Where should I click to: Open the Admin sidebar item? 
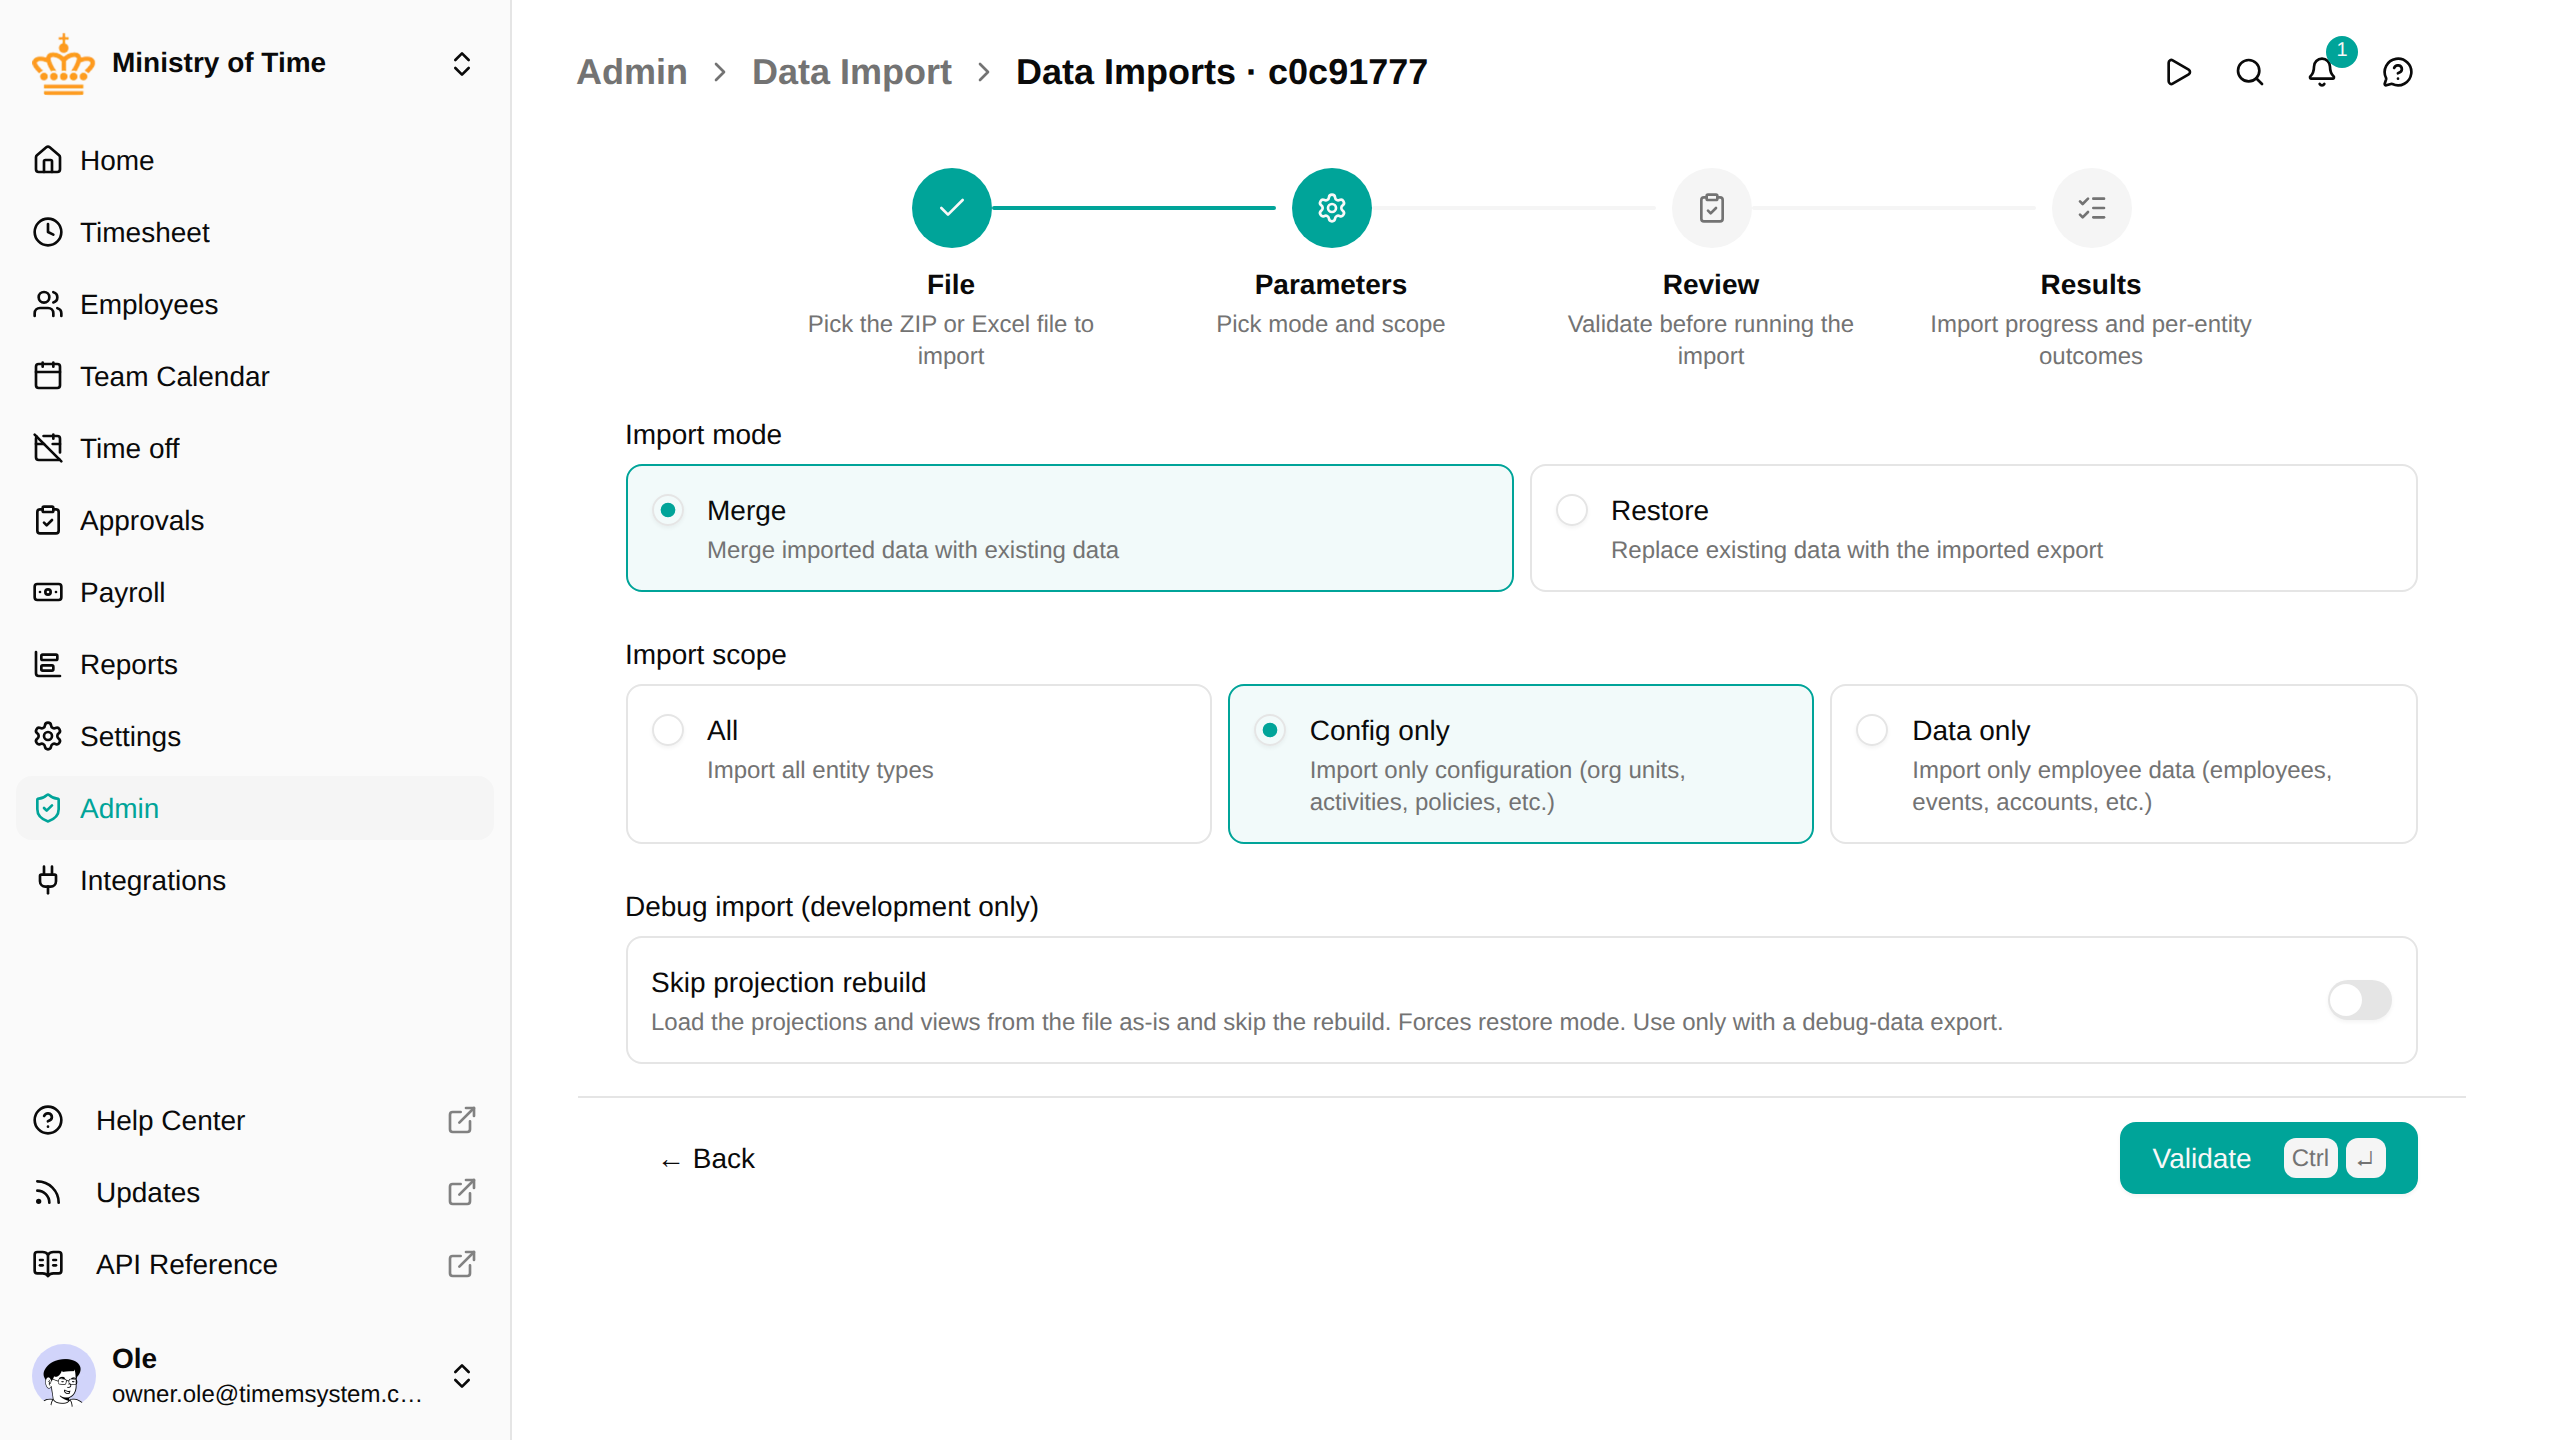[x=255, y=808]
